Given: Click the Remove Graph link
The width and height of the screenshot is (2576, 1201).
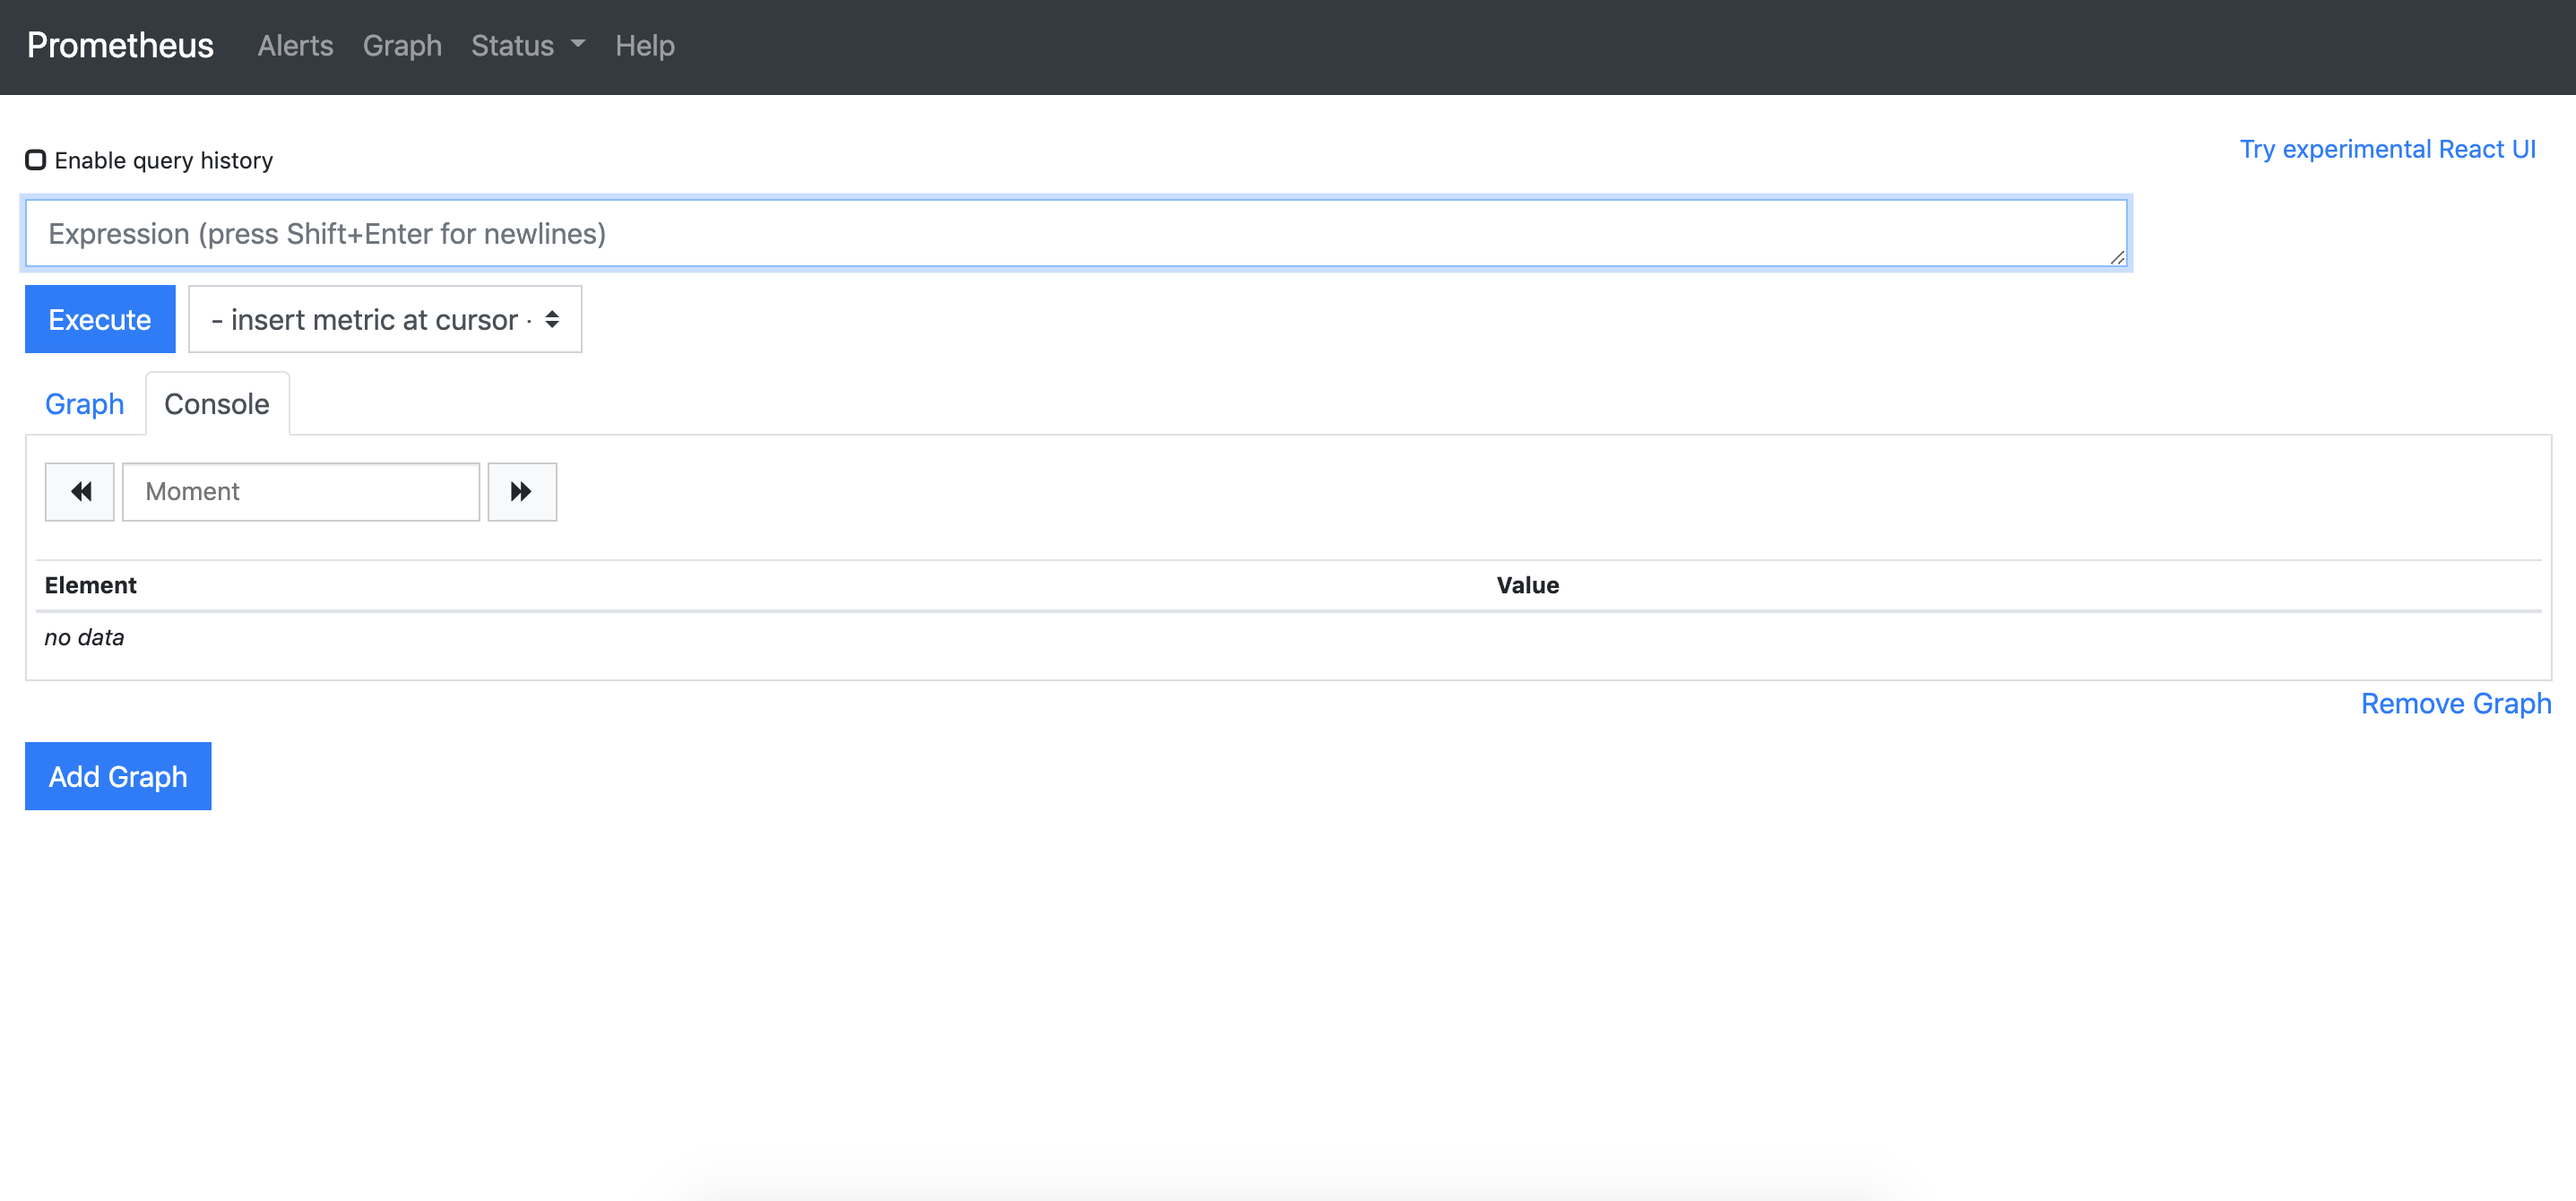Looking at the screenshot, I should (2456, 704).
